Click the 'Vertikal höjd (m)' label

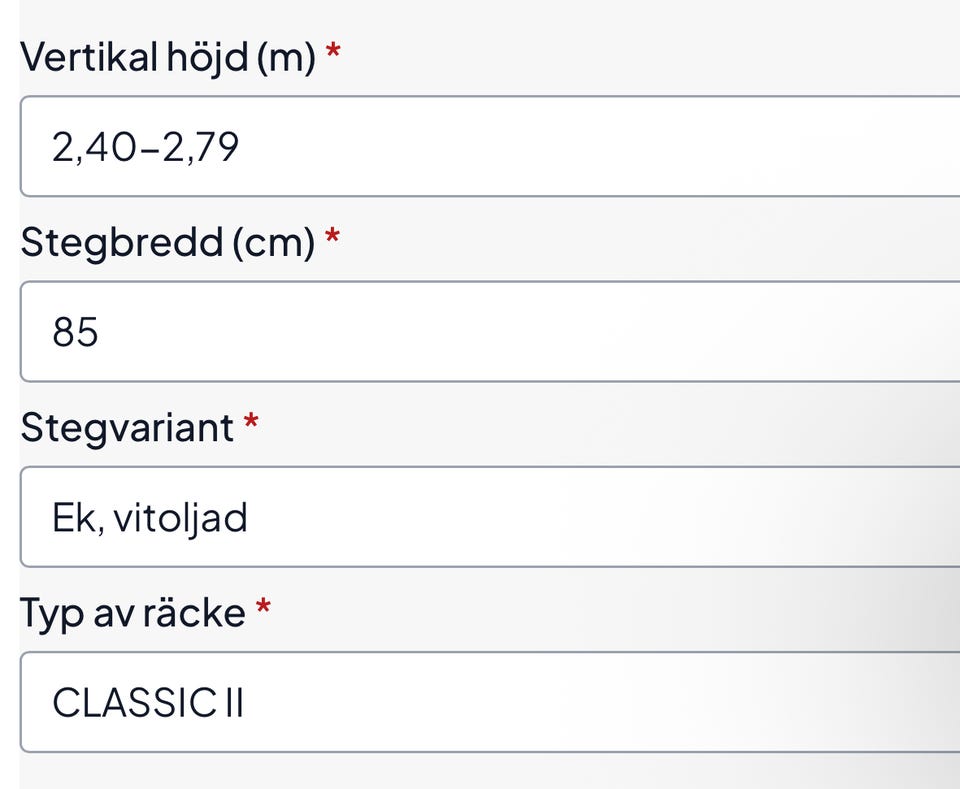(x=168, y=57)
